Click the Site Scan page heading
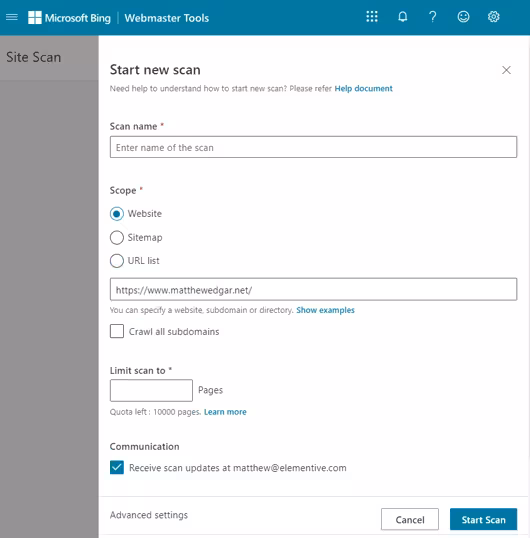 point(34,57)
